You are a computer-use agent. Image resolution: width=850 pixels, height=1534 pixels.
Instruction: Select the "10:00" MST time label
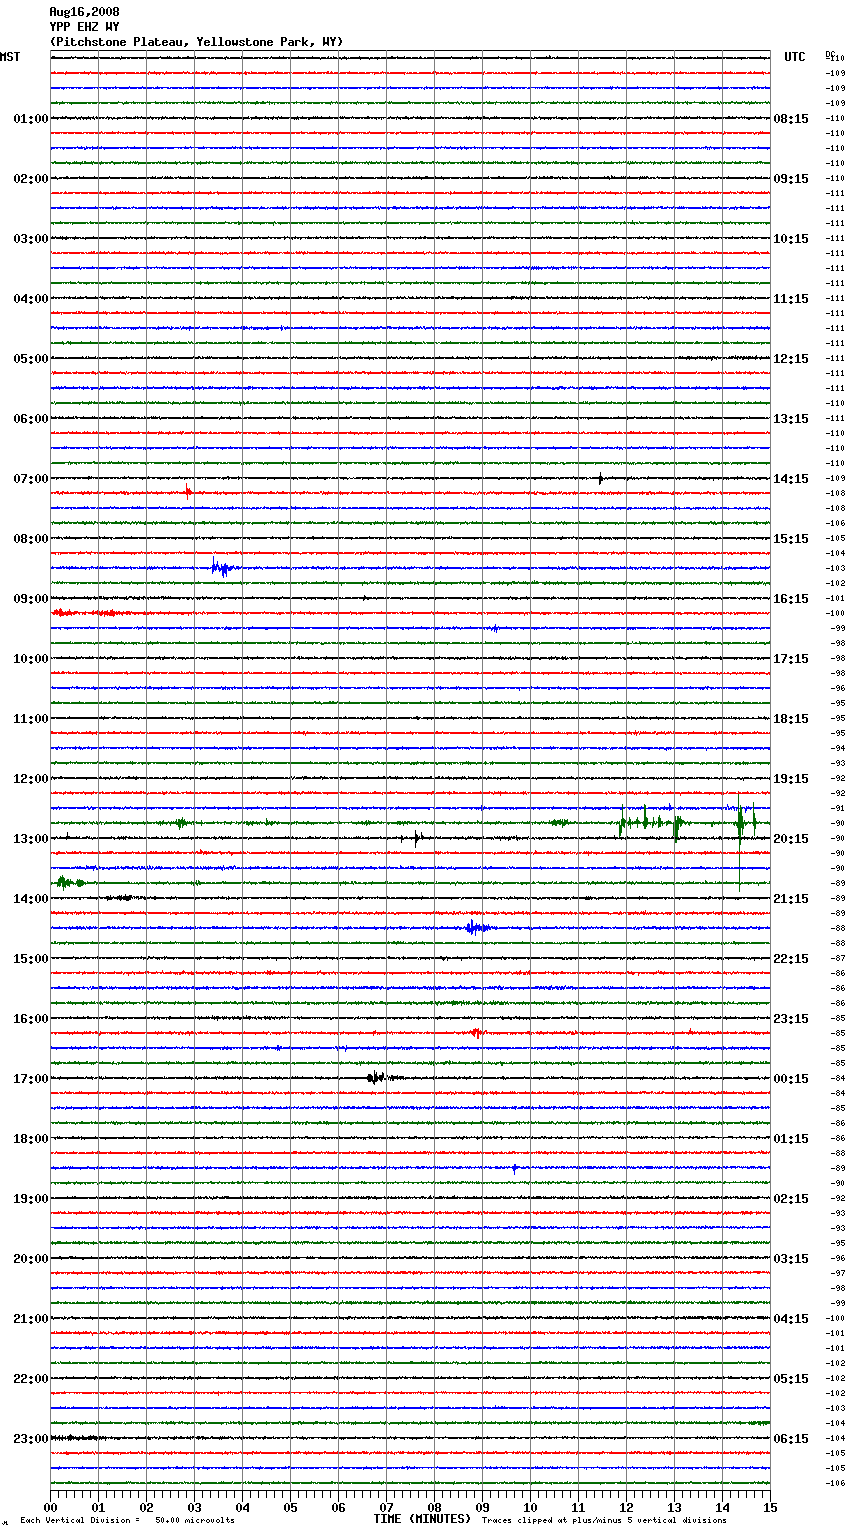click(31, 659)
